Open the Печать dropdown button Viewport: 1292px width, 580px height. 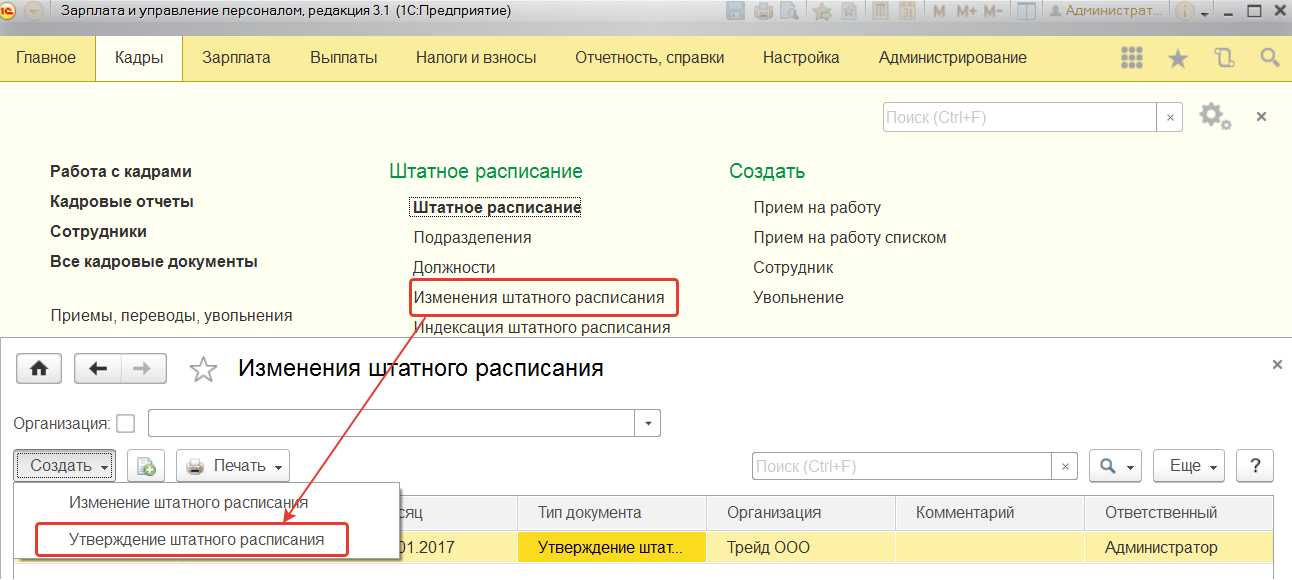coord(233,466)
